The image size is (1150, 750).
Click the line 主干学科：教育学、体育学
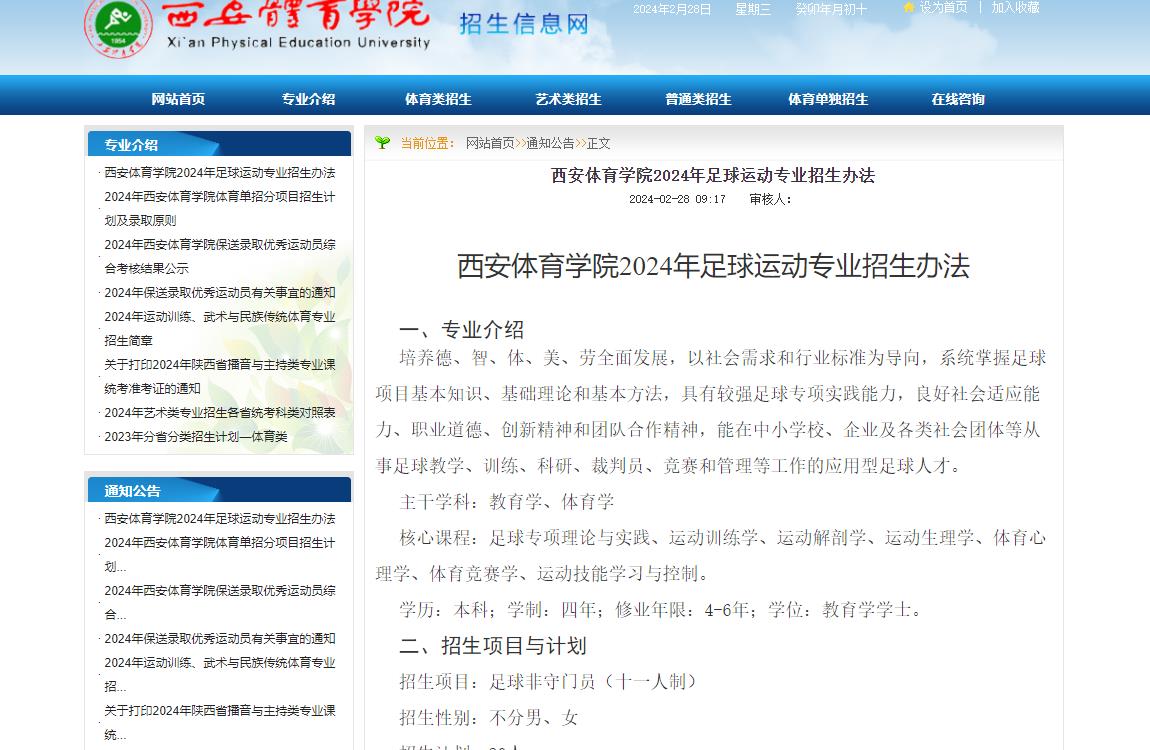(x=507, y=502)
